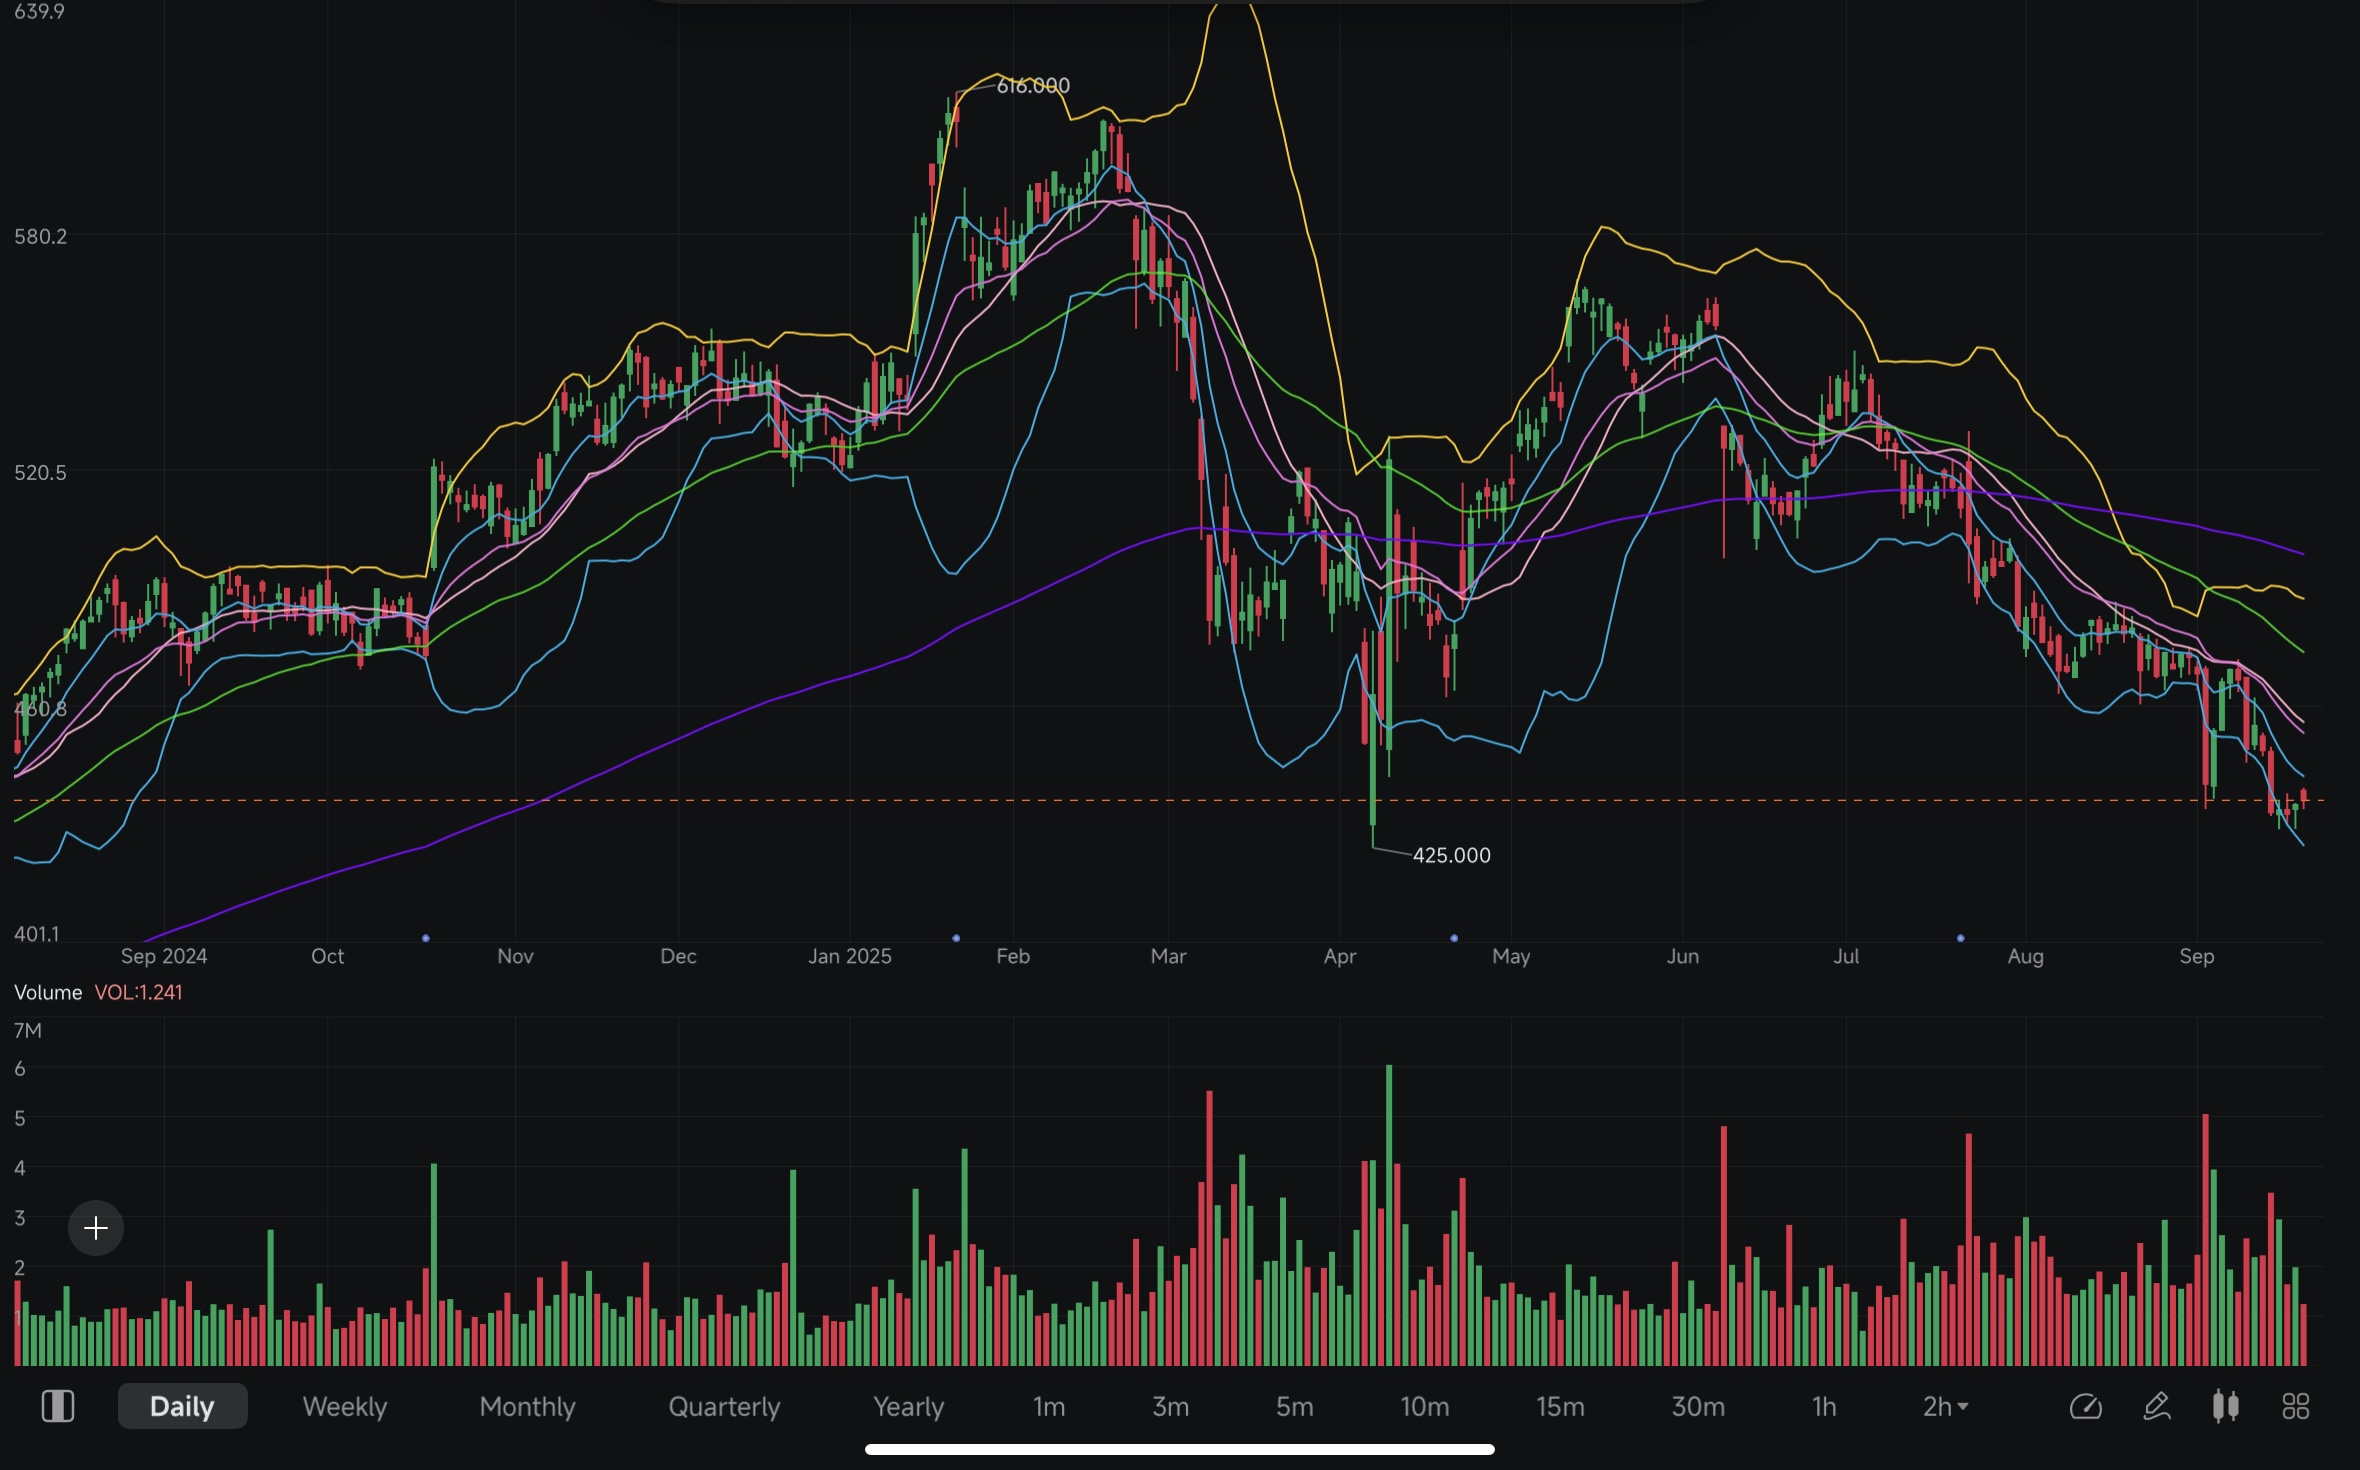Select the Daily timeframe
The image size is (2360, 1470).
[182, 1407]
